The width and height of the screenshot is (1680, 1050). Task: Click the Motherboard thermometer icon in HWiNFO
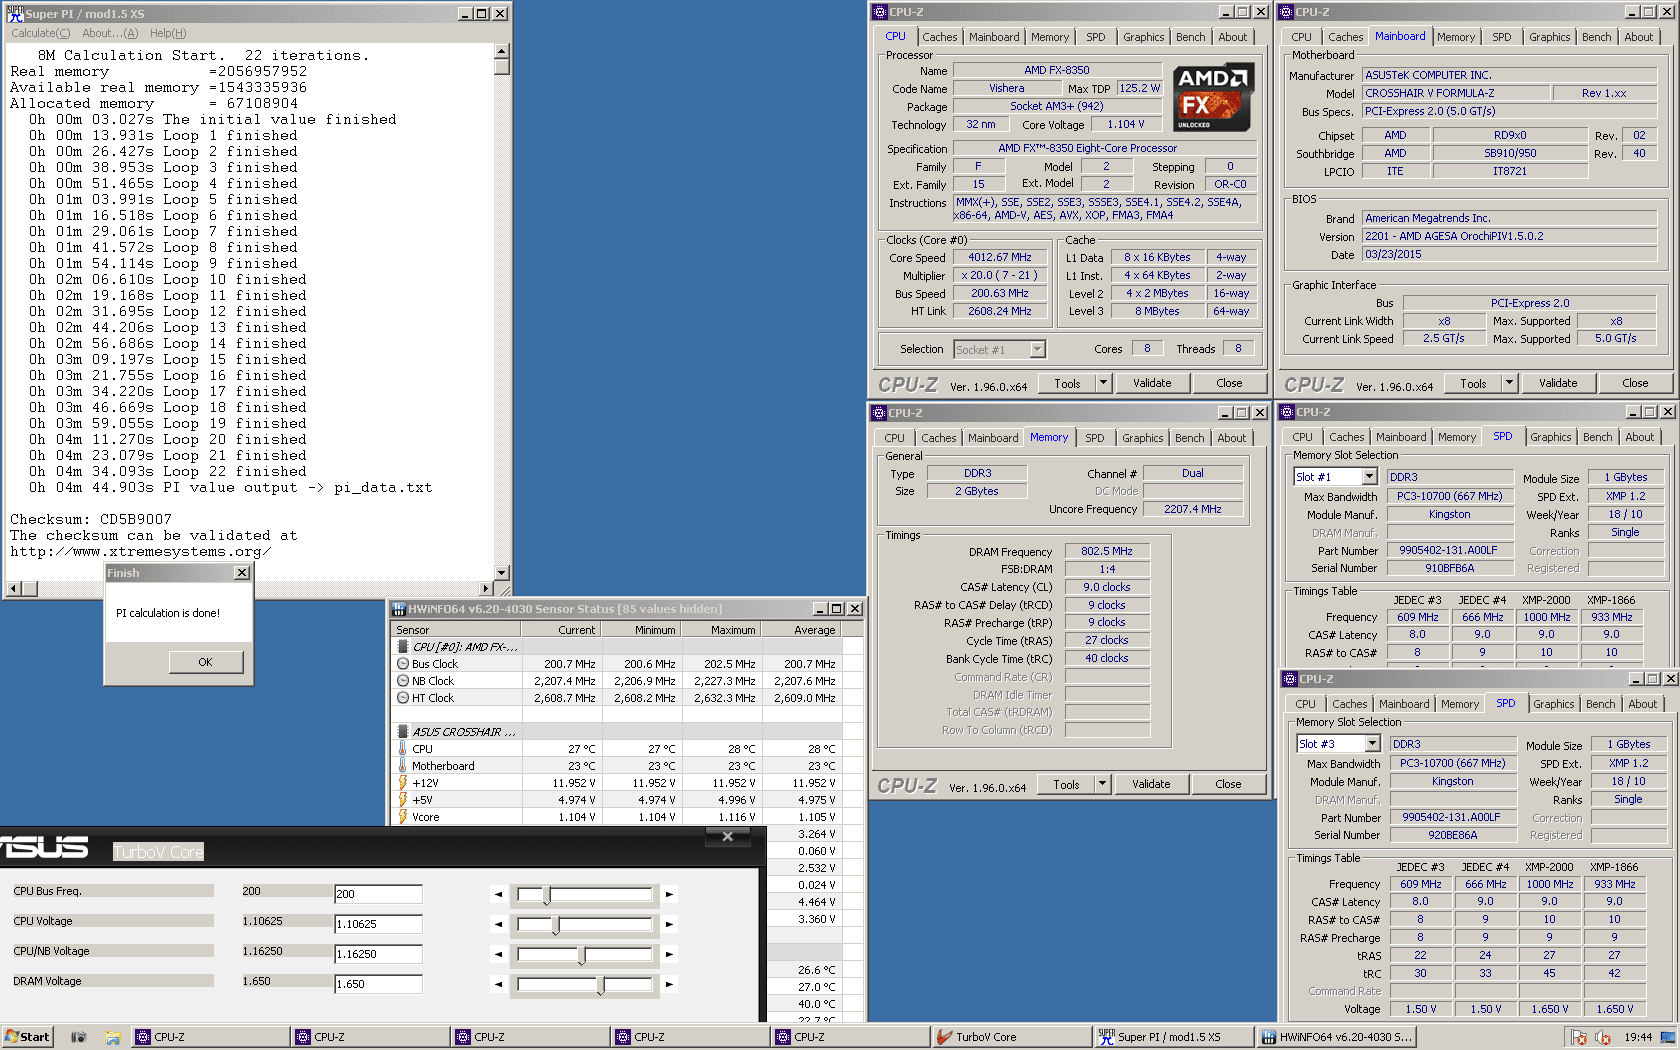(x=403, y=766)
